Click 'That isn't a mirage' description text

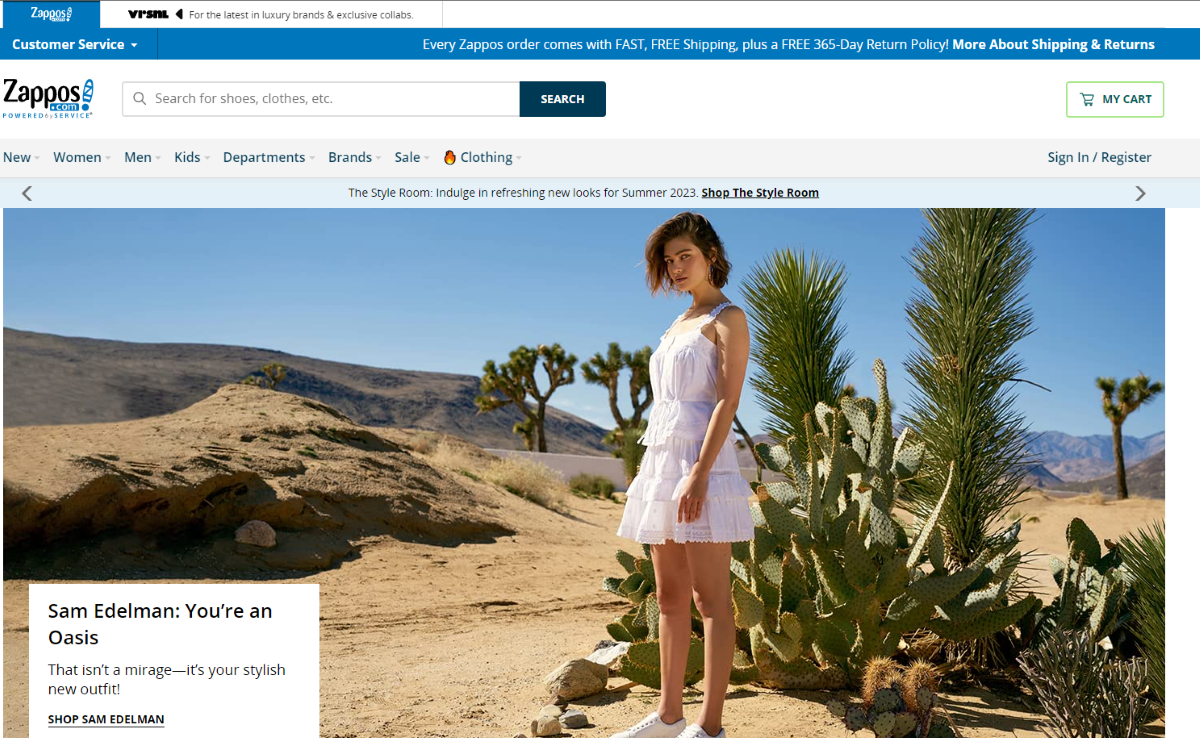[167, 679]
